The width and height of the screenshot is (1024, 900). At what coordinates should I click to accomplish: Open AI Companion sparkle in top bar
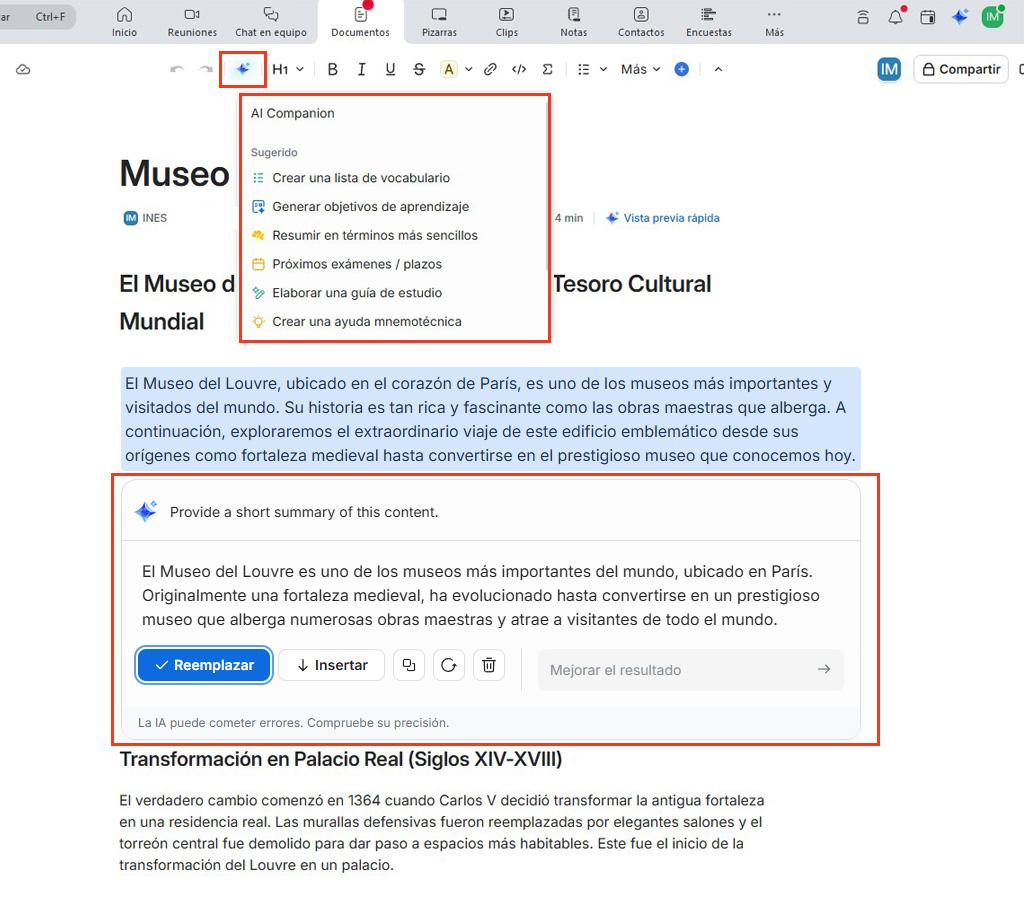click(x=959, y=17)
